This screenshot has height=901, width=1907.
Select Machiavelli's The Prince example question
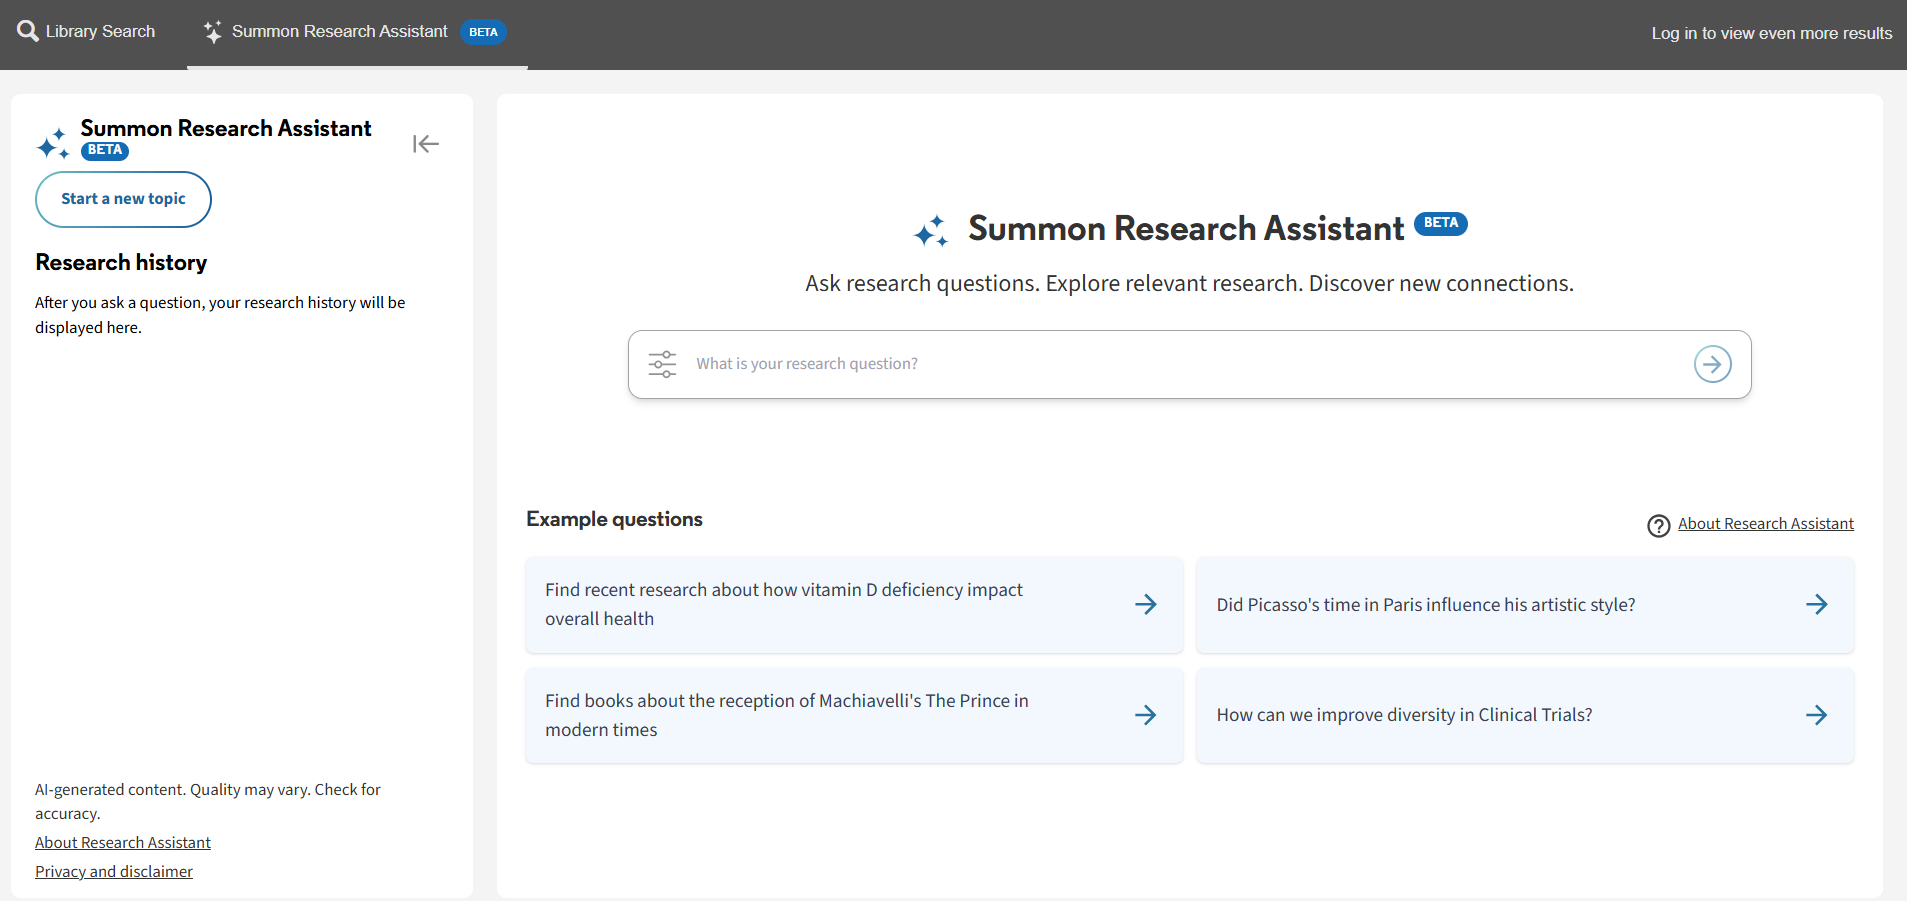pyautogui.click(x=854, y=715)
